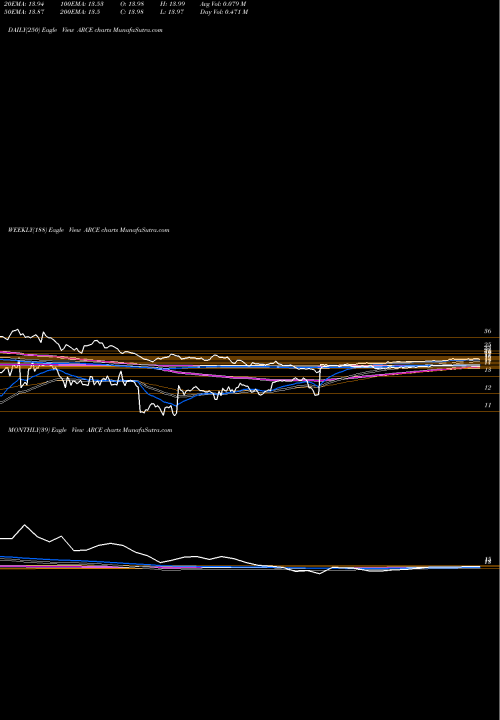500x720 pixels.
Task: Click the open price 'O:' value
Action: point(132,4)
